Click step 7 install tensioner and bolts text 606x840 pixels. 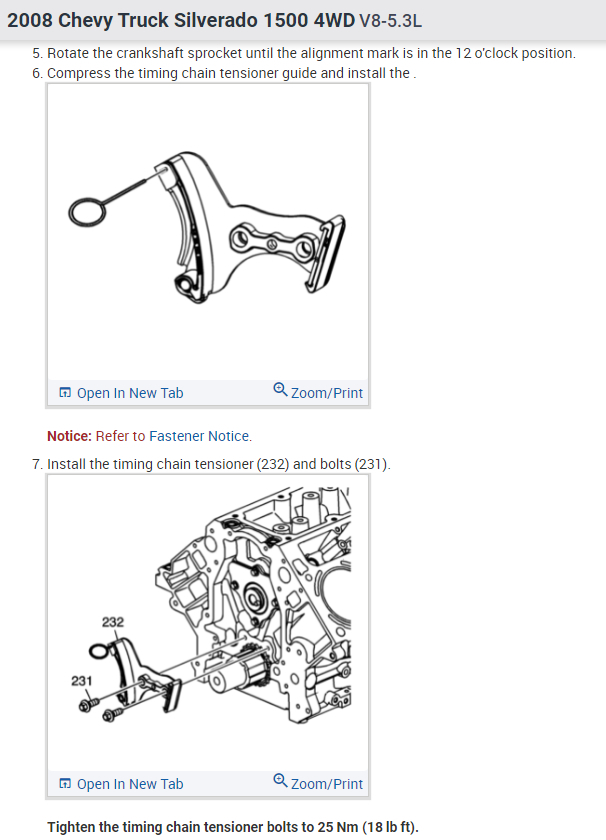click(211, 464)
